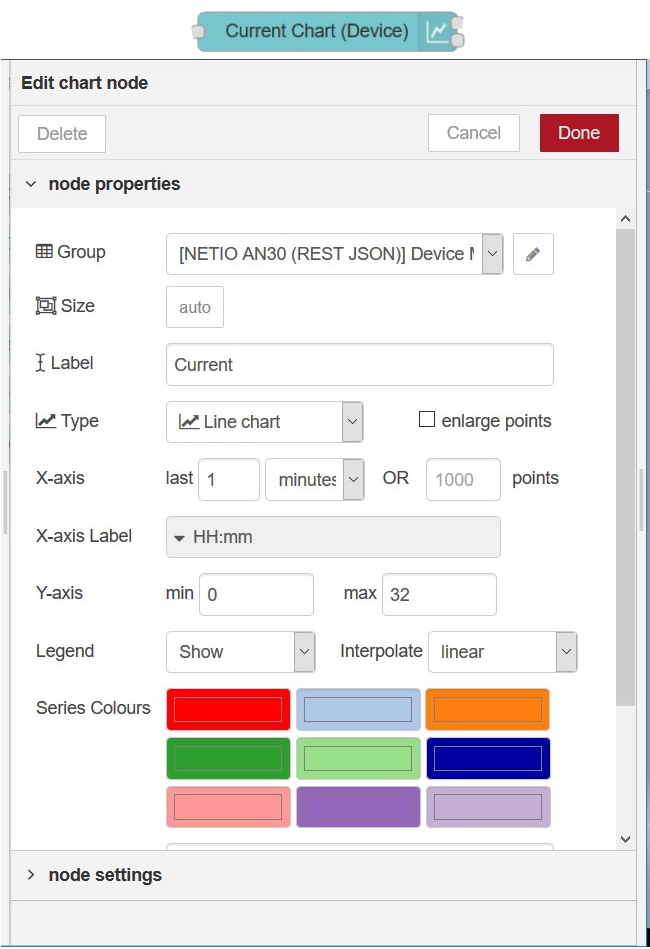Select the purple series colour swatch
Screen dimensions: 650x949
pyautogui.click(x=358, y=807)
